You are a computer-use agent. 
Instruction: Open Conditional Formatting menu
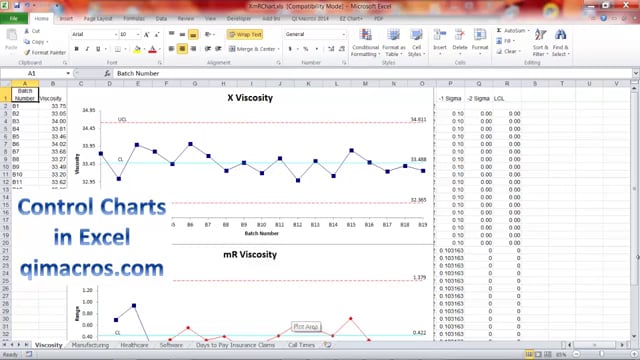pos(366,42)
